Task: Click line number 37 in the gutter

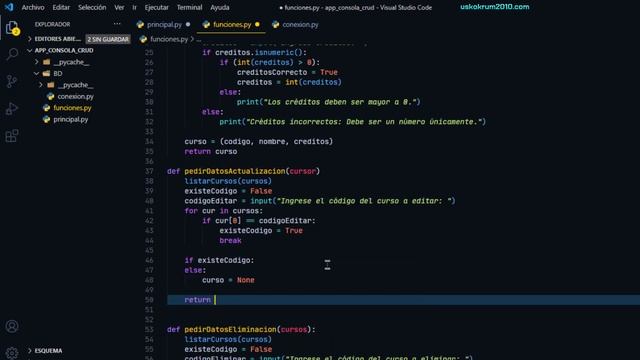Action: click(x=149, y=171)
